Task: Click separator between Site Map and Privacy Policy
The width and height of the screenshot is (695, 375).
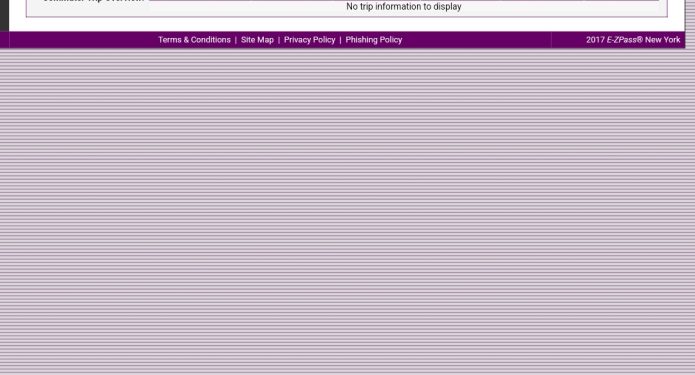Action: click(279, 40)
